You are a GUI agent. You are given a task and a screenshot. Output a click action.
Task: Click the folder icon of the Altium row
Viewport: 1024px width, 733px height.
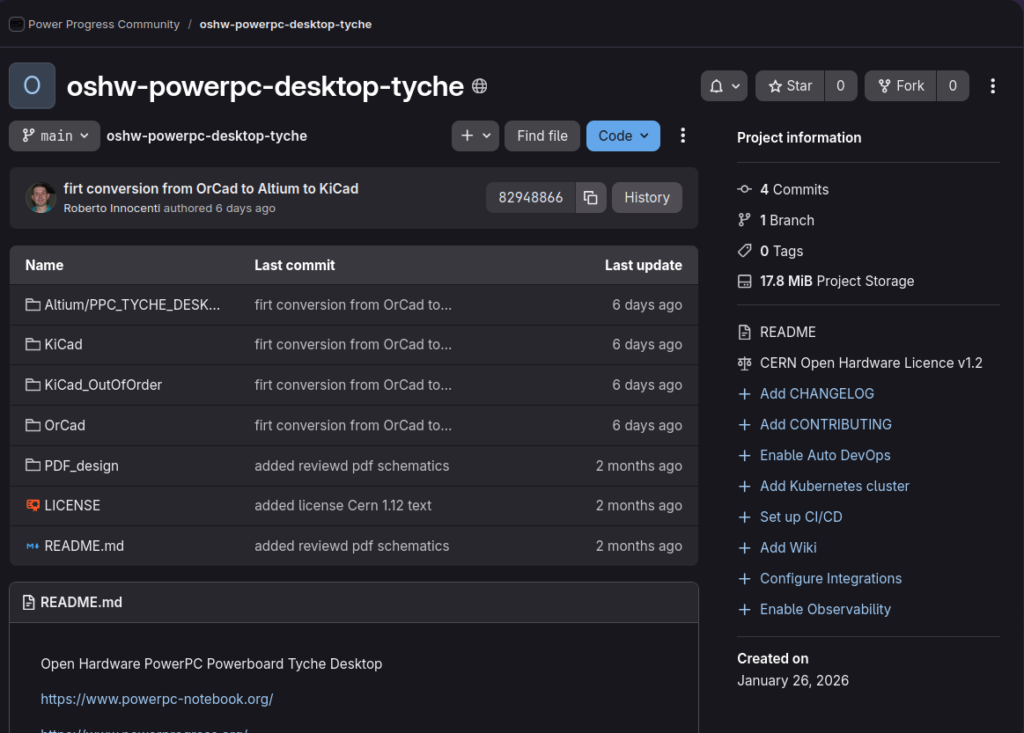[x=33, y=304]
